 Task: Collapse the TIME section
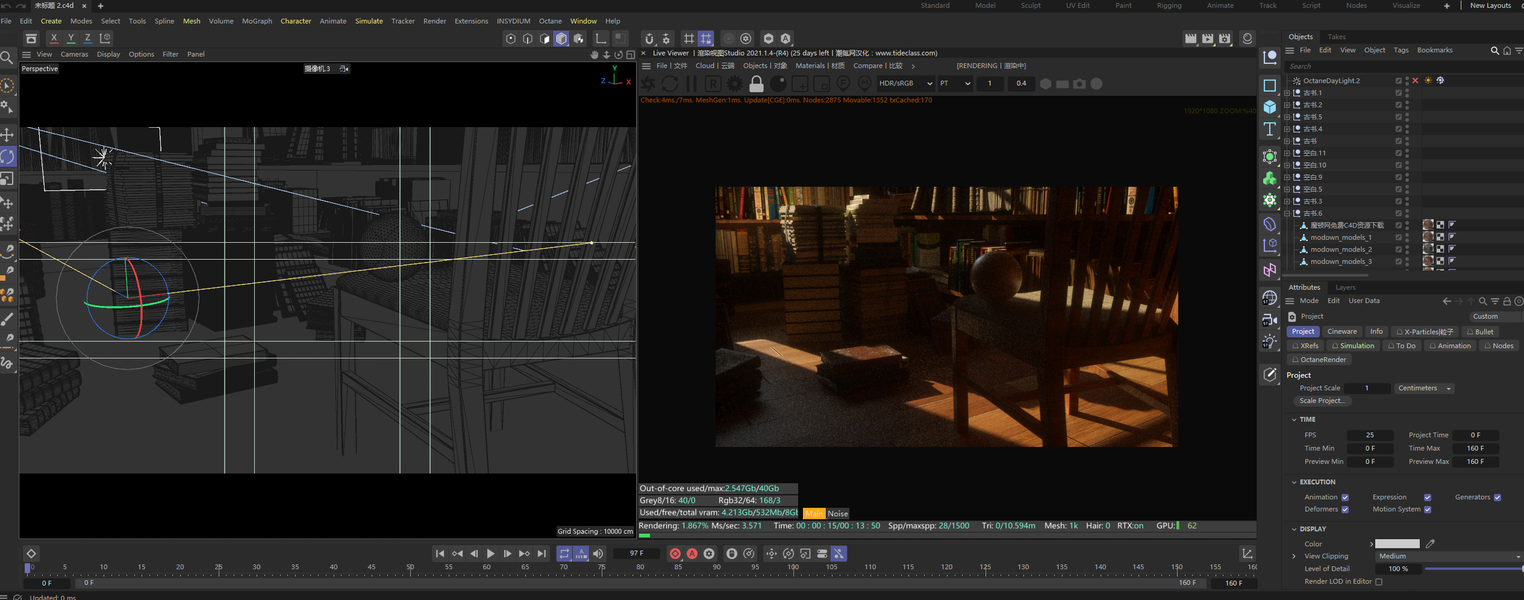click(x=1295, y=420)
